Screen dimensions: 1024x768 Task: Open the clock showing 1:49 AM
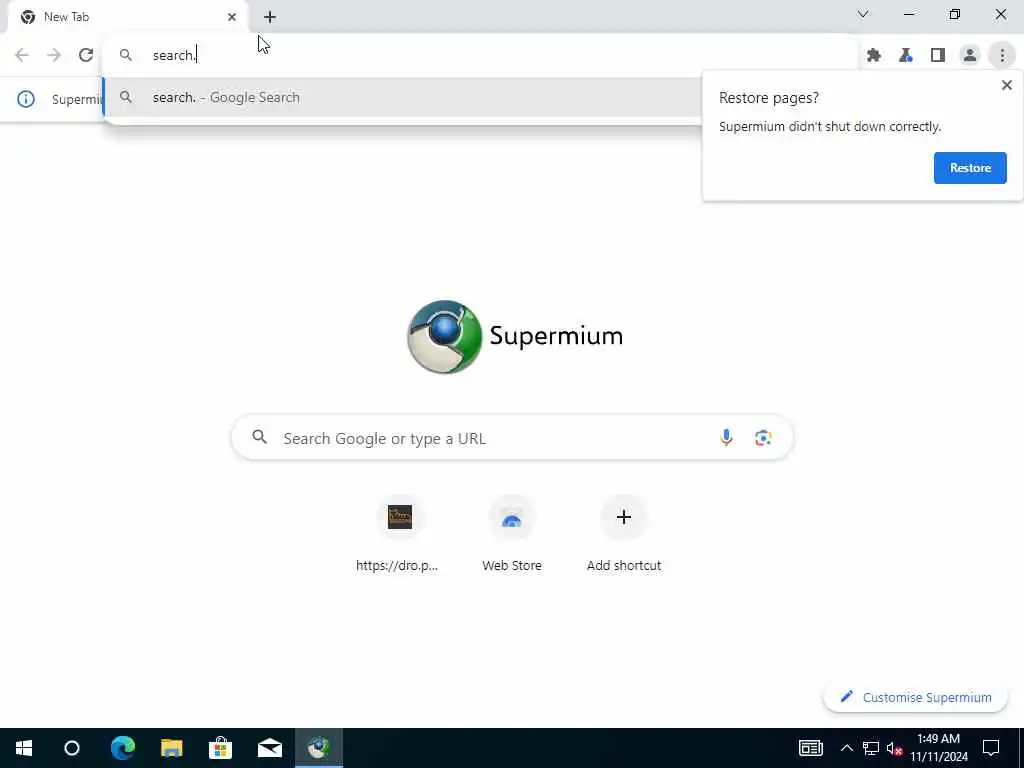[x=938, y=748]
